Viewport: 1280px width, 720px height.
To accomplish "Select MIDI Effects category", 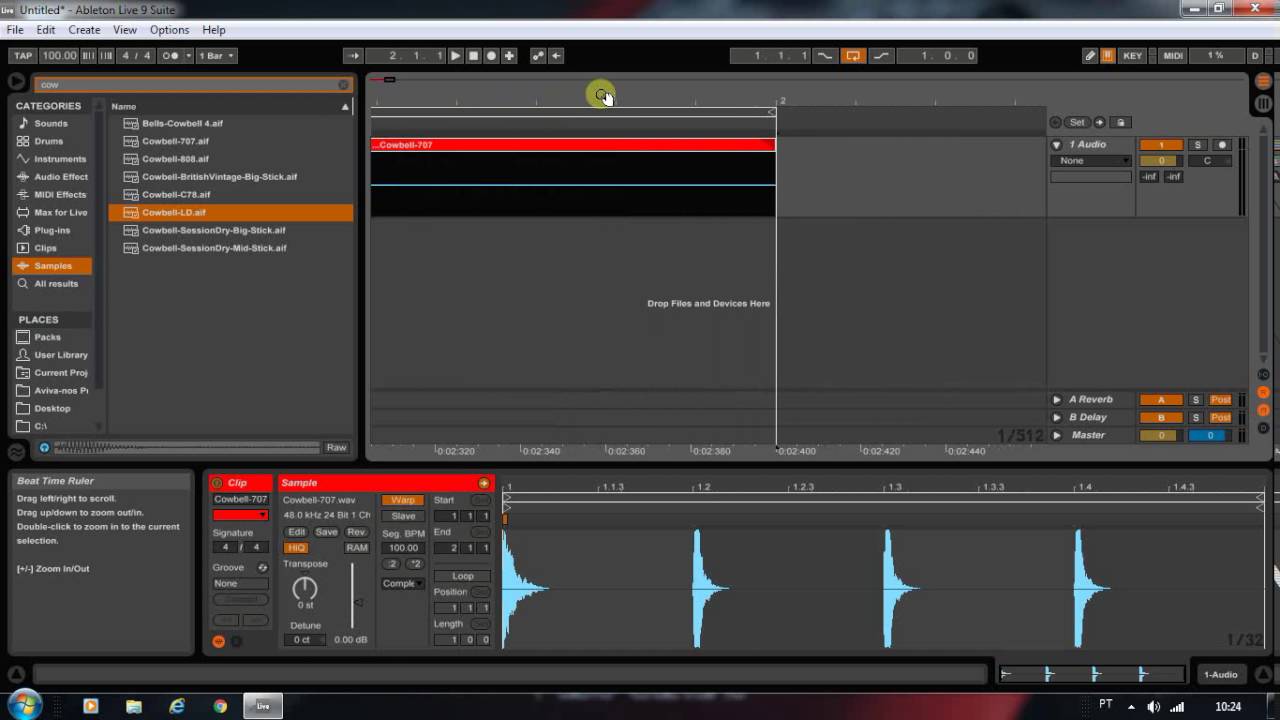I will pyautogui.click(x=60, y=195).
